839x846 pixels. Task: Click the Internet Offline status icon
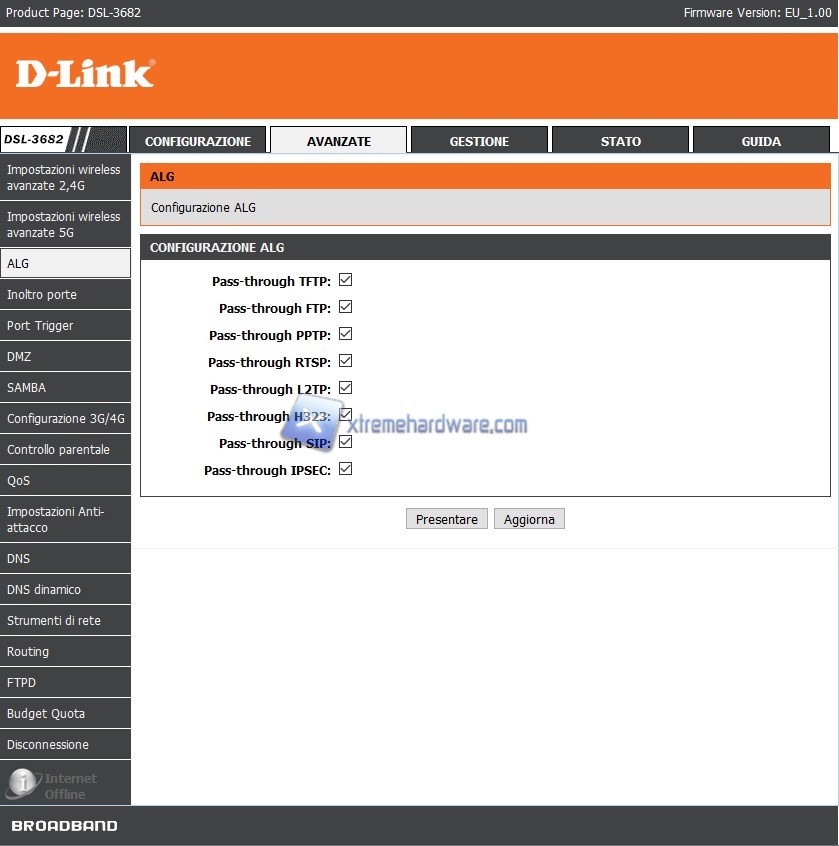pyautogui.click(x=24, y=783)
